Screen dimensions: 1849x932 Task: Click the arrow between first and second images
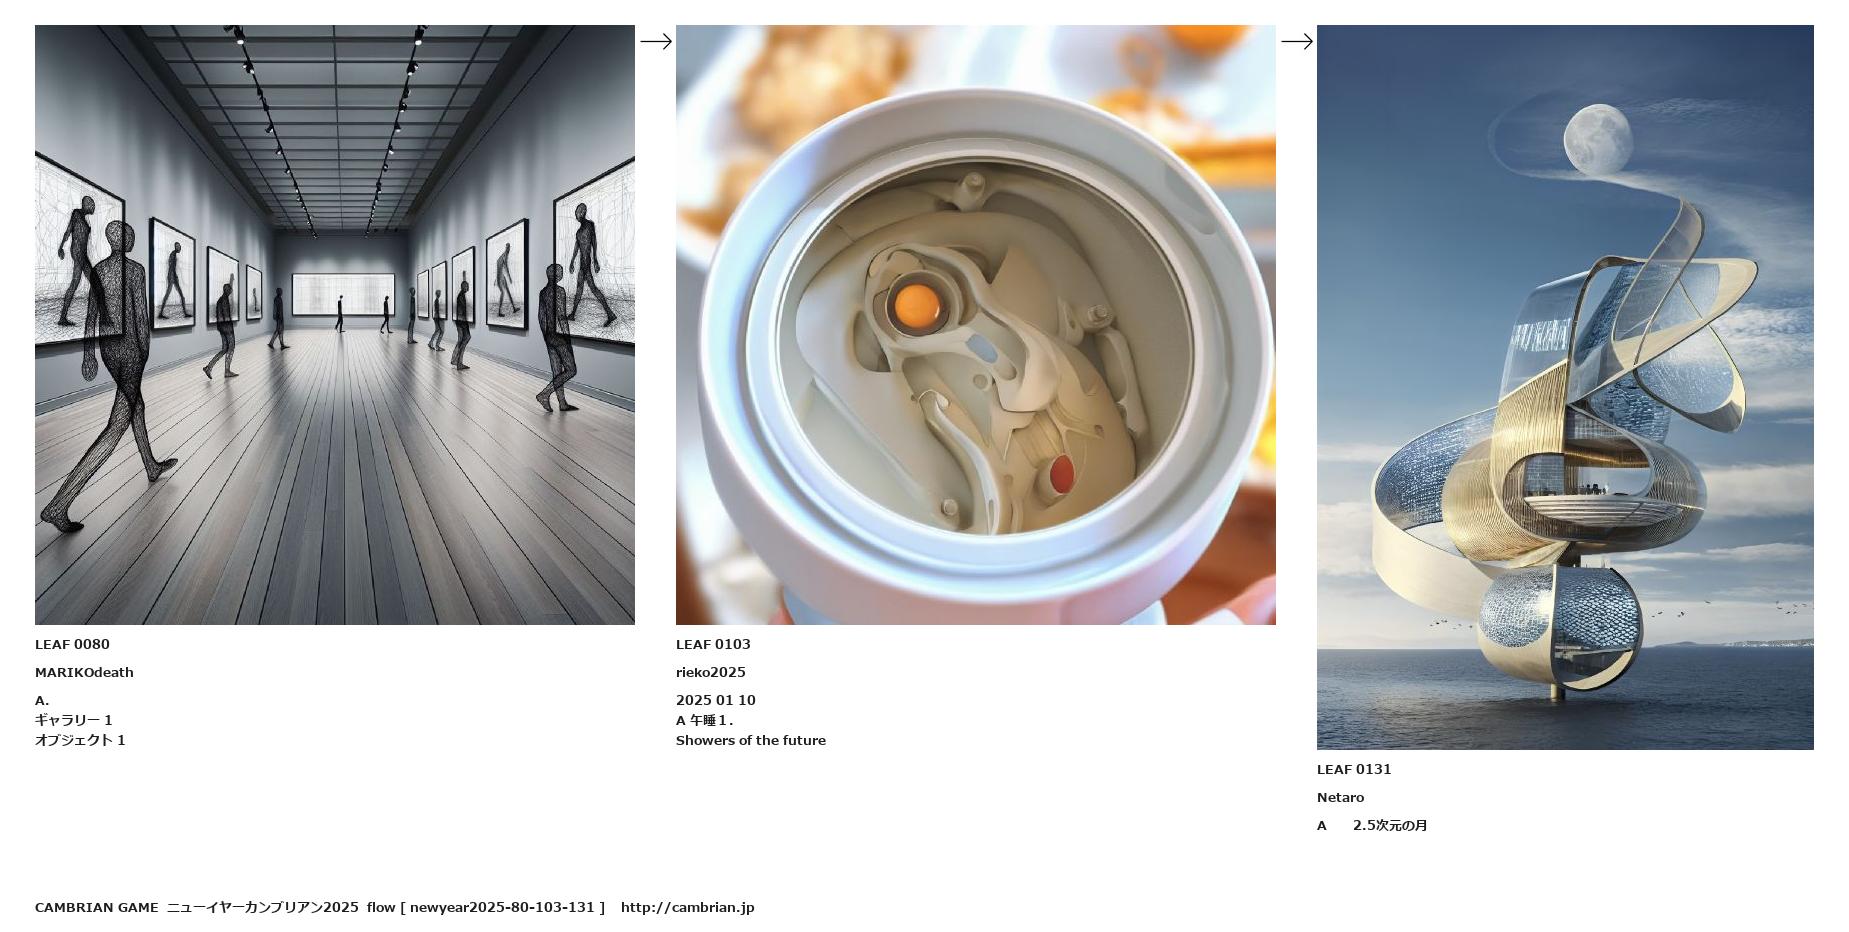click(655, 41)
